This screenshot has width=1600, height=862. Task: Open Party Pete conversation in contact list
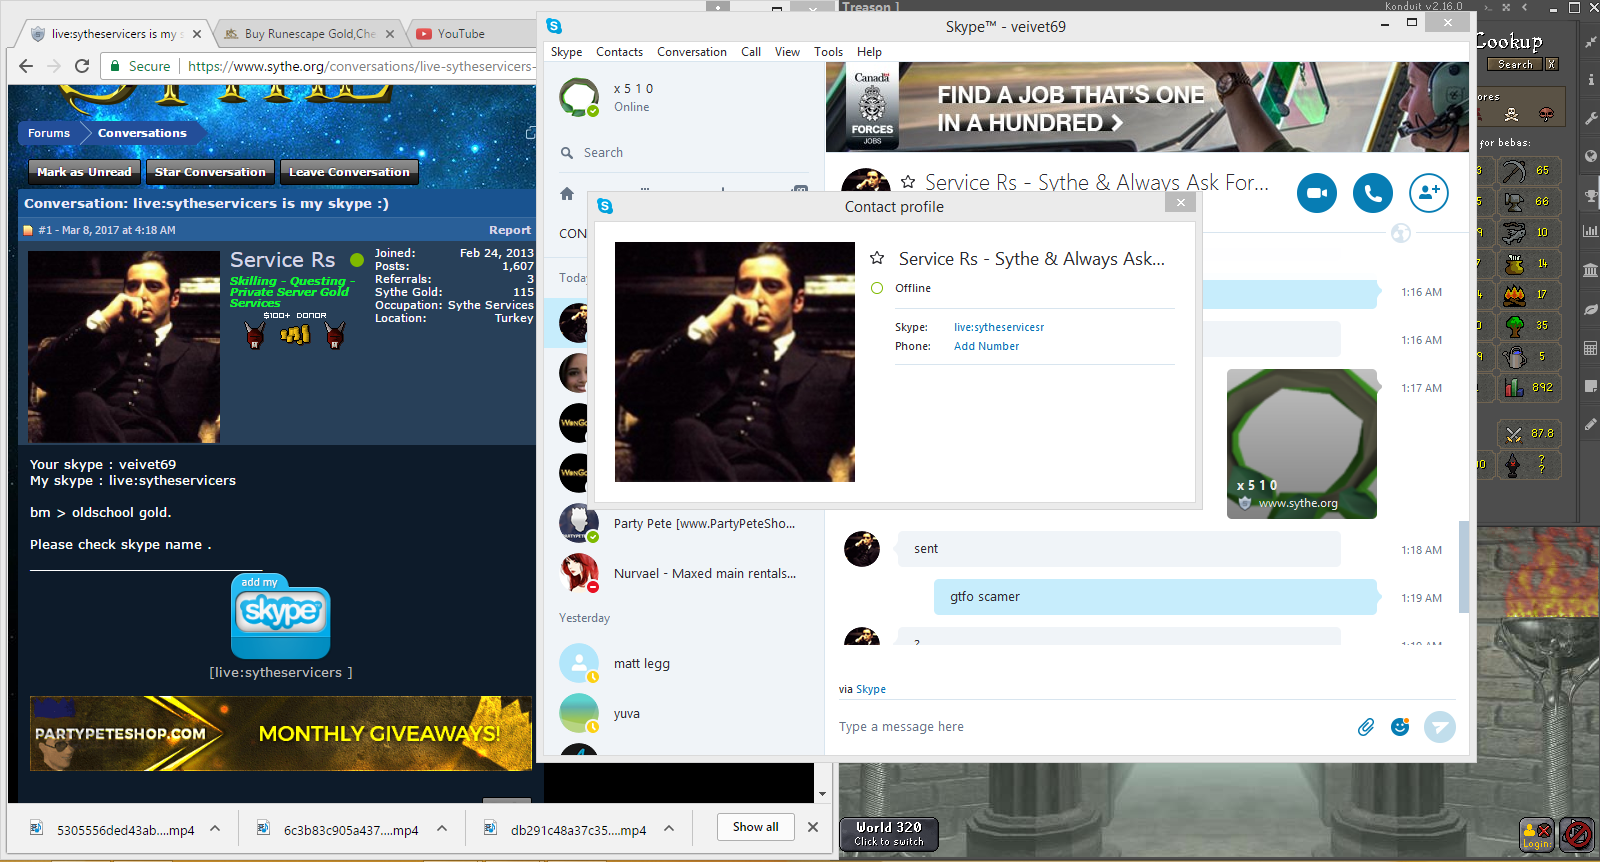(x=685, y=523)
